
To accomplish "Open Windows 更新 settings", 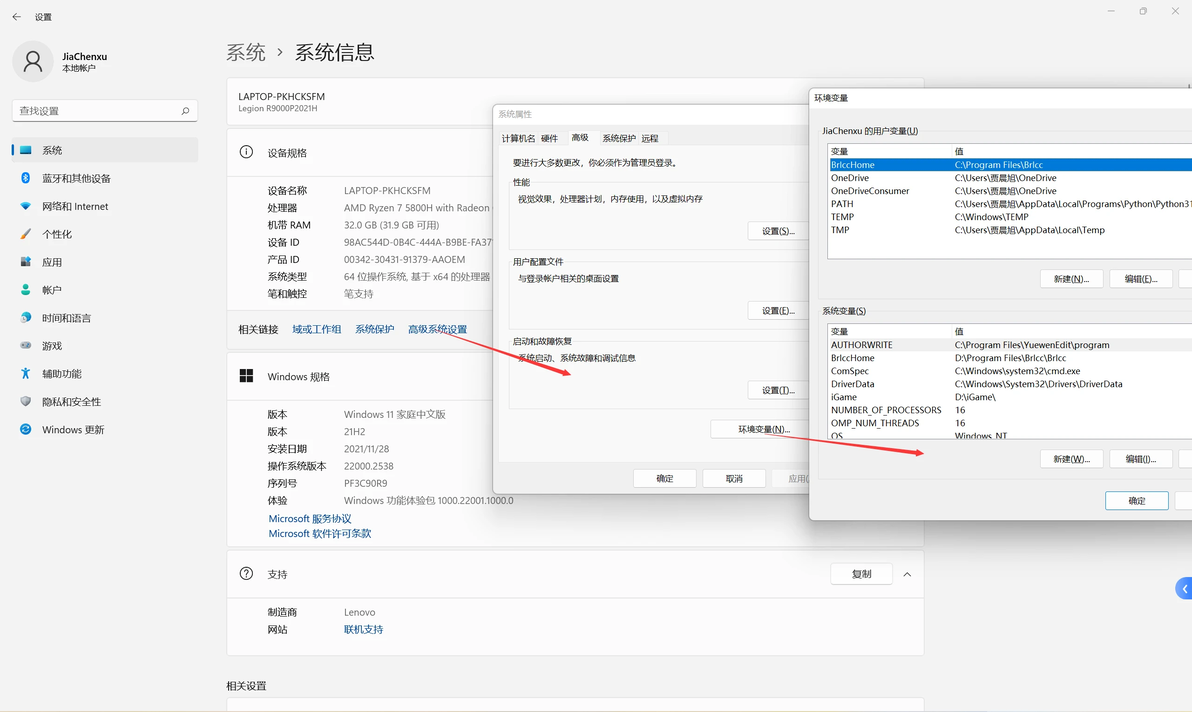I will [105, 429].
